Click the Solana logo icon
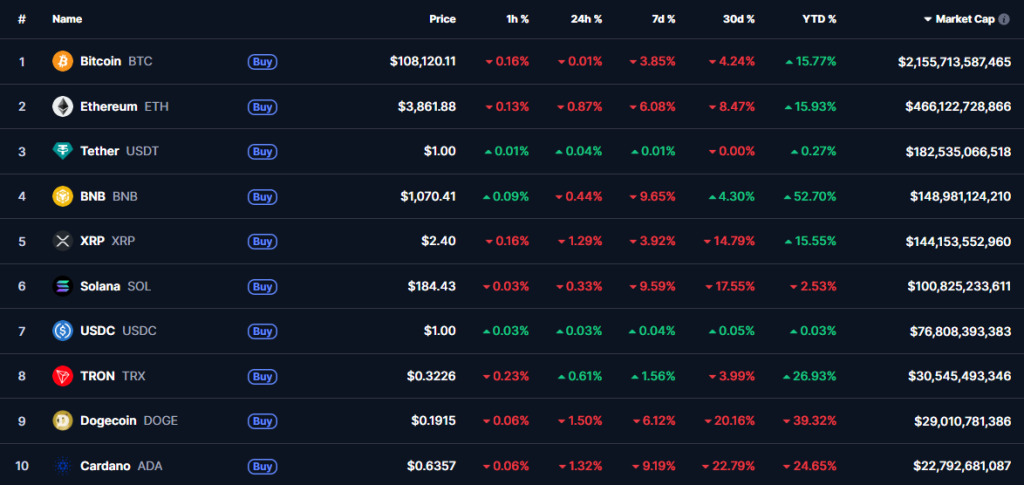Screen dimensions: 1024x485 [x=62, y=287]
